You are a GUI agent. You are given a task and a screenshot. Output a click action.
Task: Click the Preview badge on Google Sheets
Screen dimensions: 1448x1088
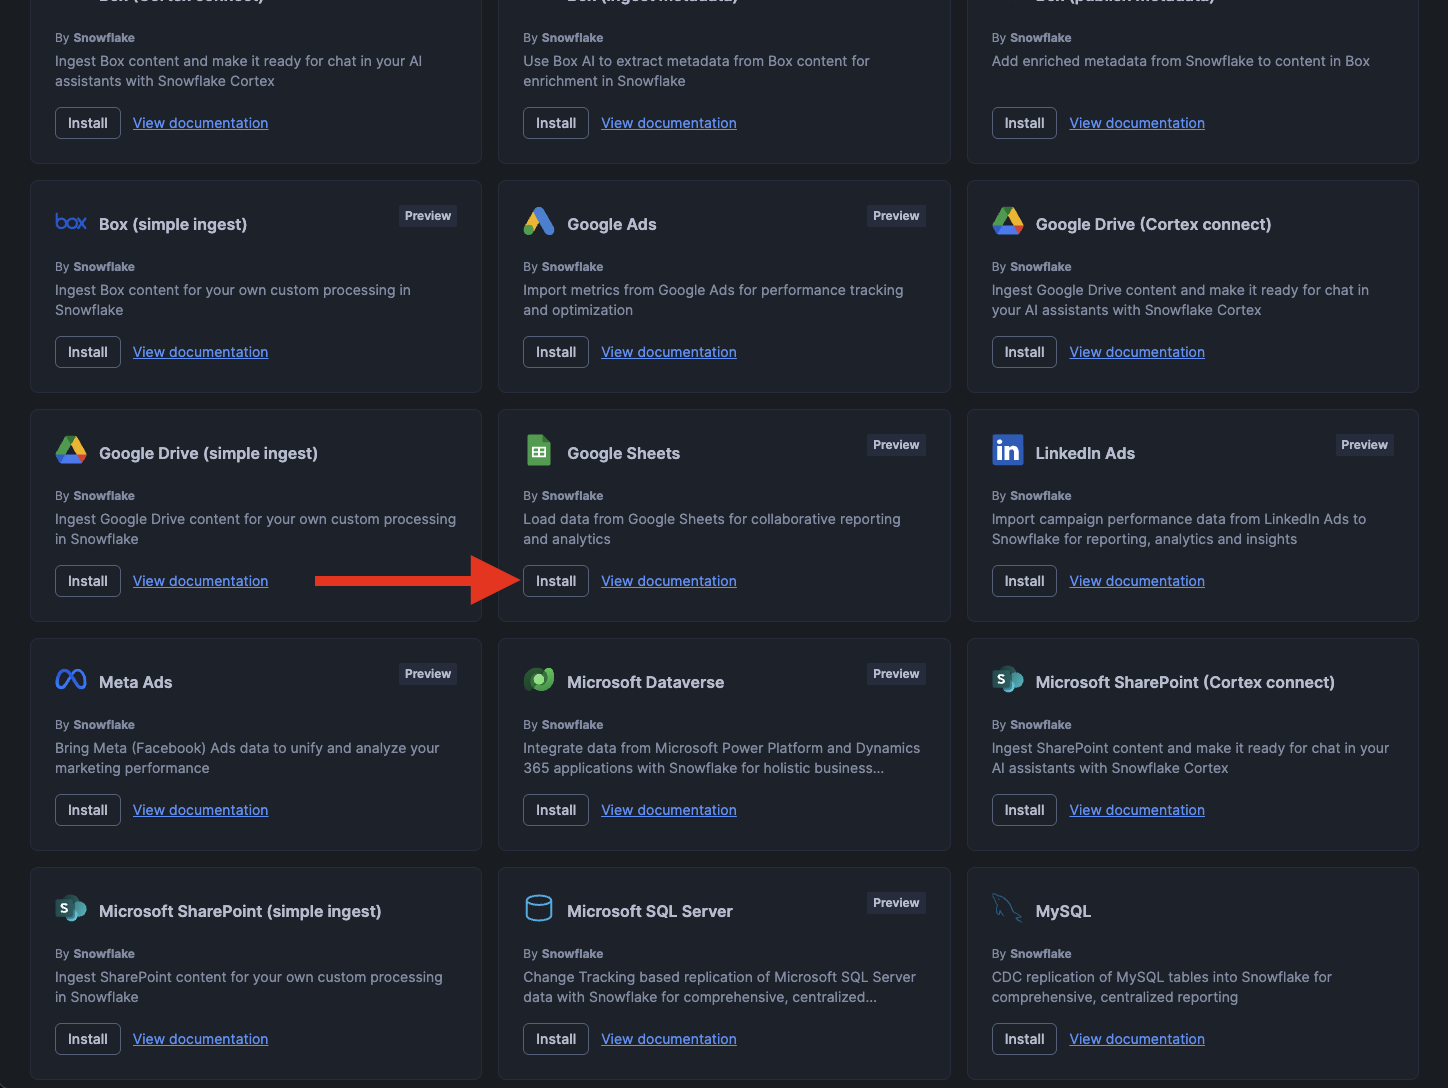click(896, 445)
